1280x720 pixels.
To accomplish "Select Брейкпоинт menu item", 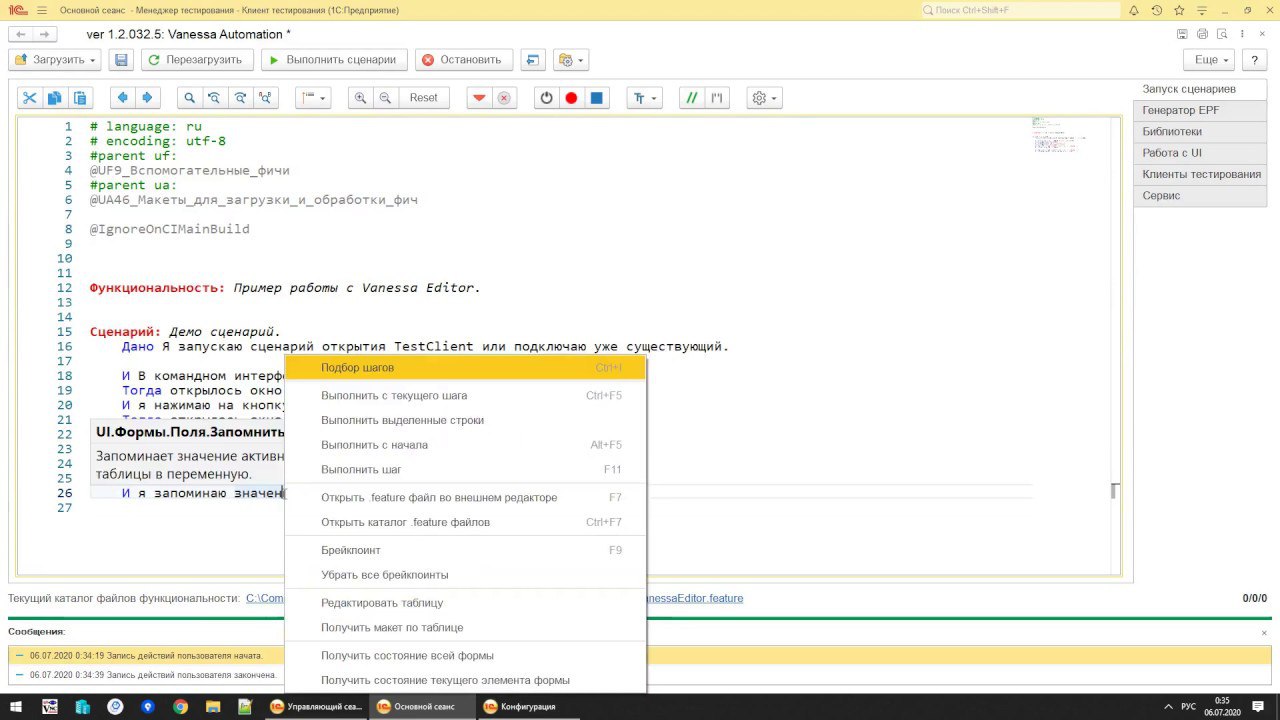I will coord(466,550).
